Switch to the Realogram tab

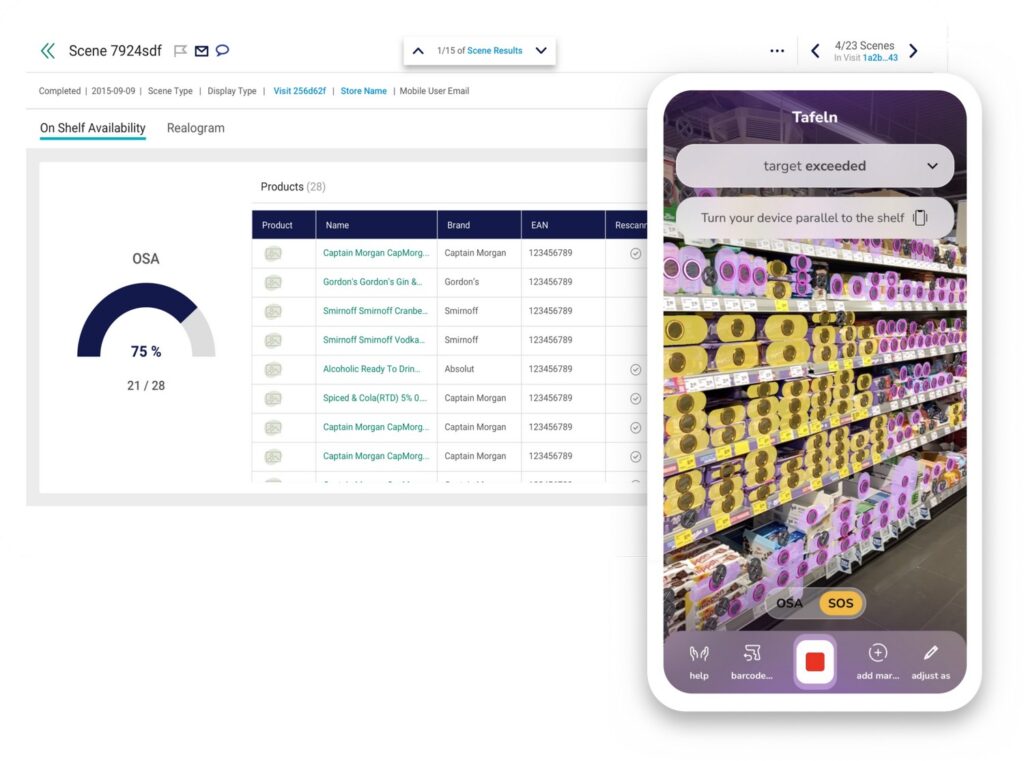[x=195, y=128]
